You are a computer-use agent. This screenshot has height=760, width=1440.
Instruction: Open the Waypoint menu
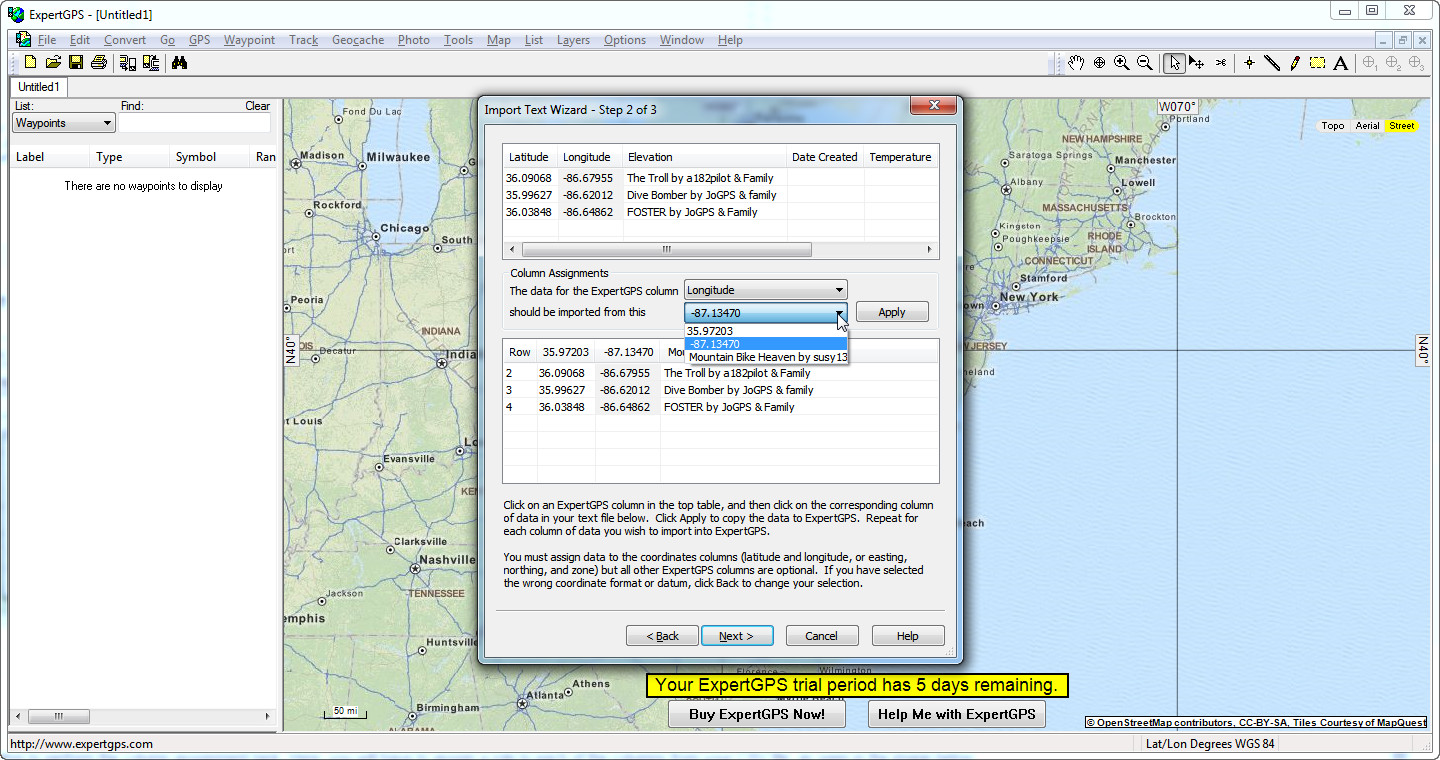249,40
